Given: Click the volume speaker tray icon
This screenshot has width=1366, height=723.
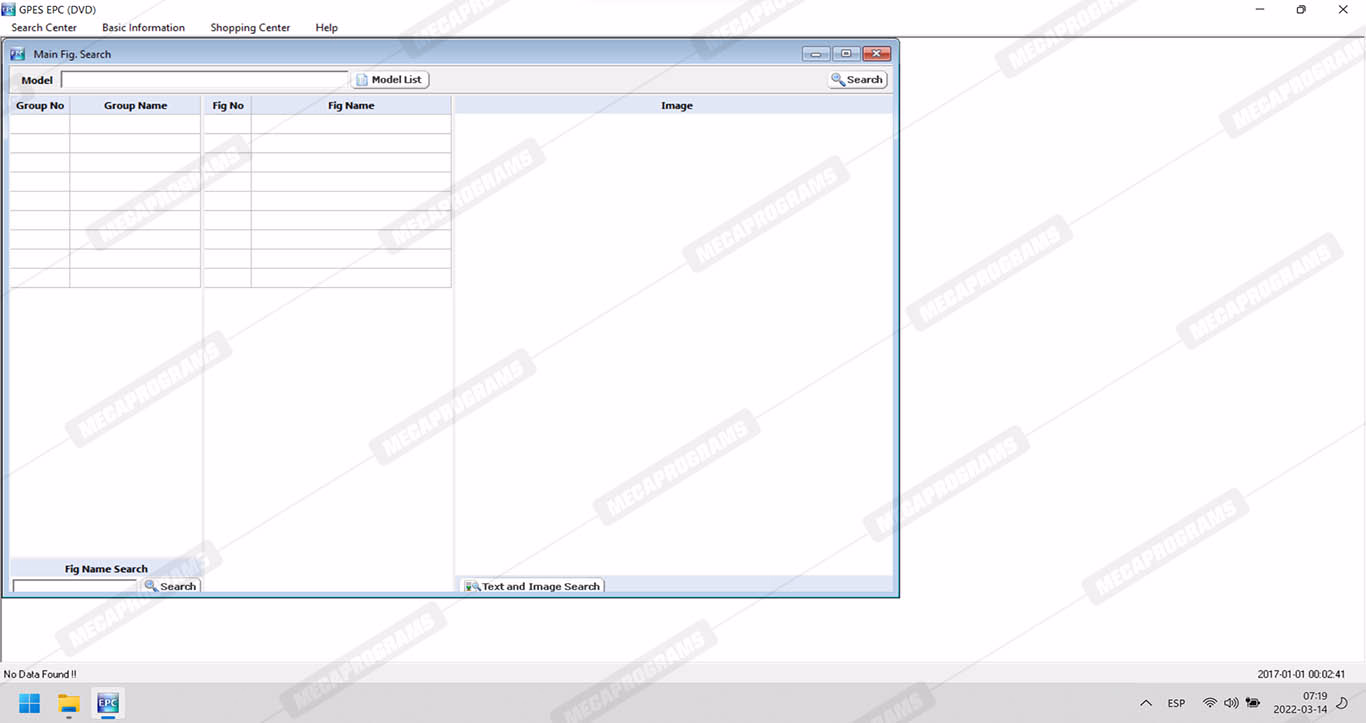Looking at the screenshot, I should tap(1231, 704).
